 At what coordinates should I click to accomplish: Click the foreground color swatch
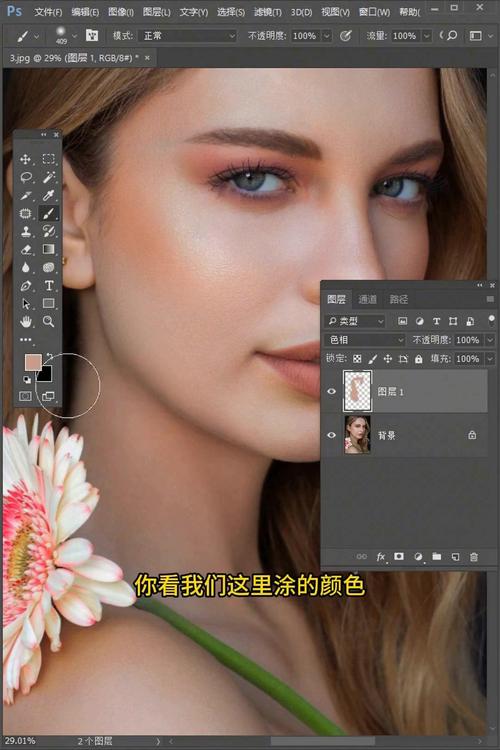click(x=33, y=363)
